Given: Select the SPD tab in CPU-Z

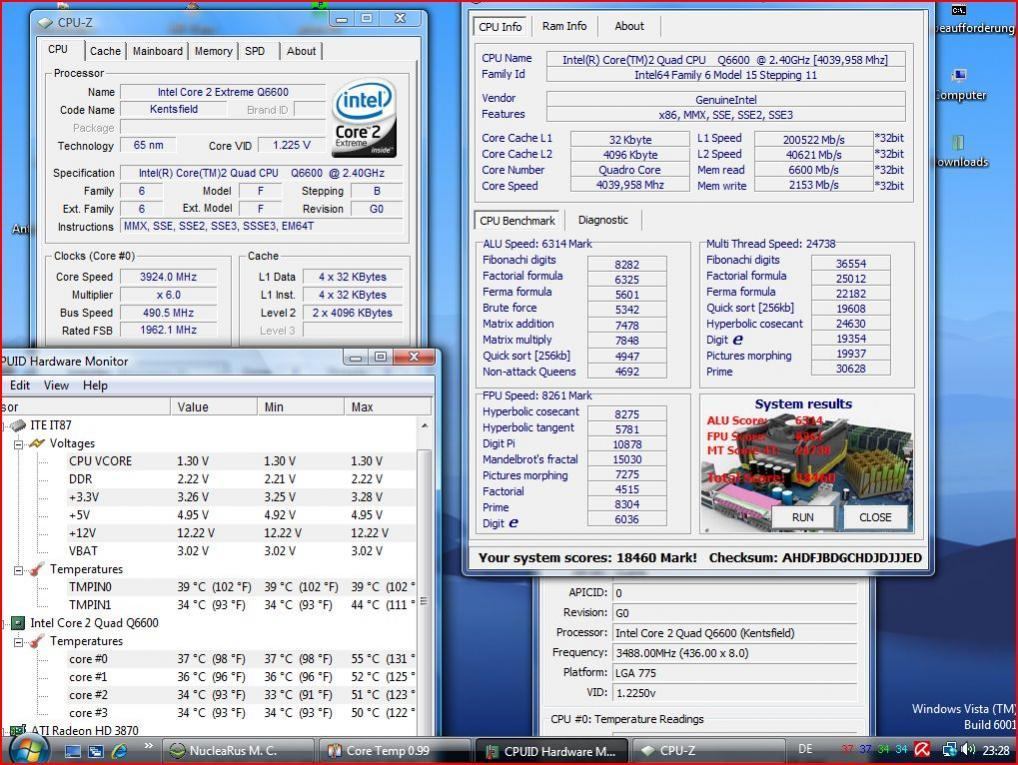Looking at the screenshot, I should click(255, 51).
